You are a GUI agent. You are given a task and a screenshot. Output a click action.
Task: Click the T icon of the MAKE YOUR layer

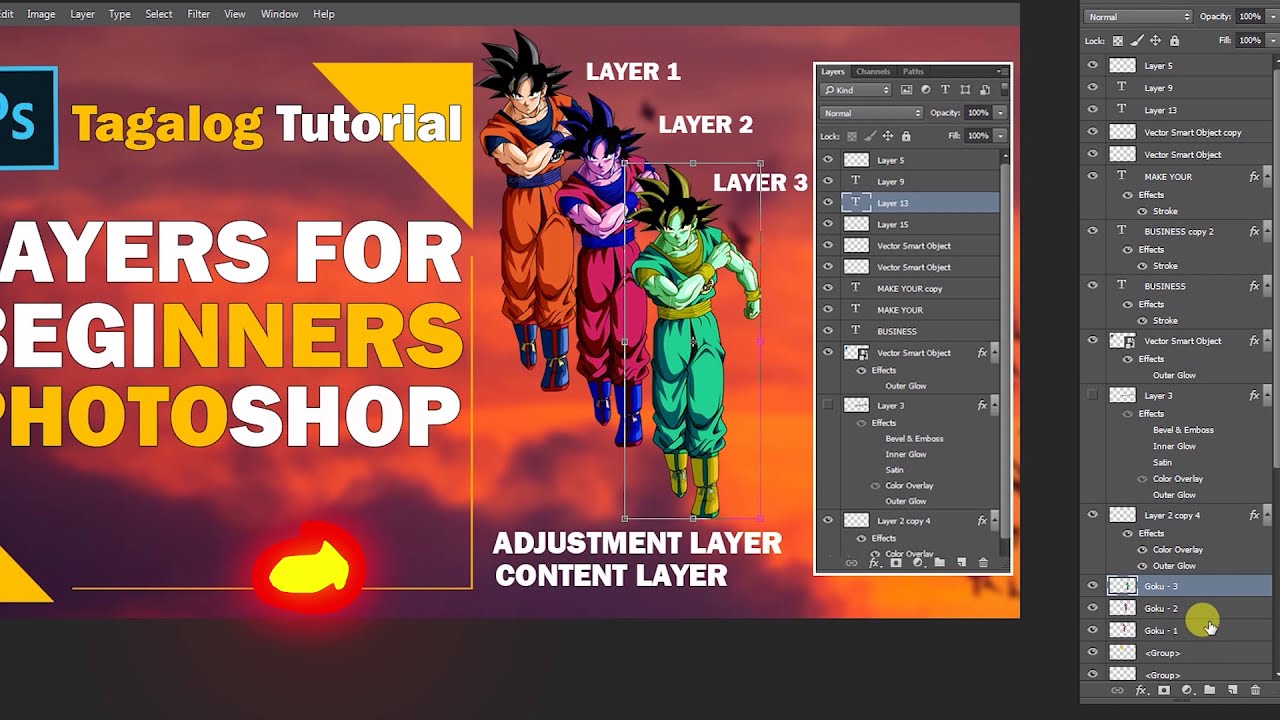click(x=1122, y=176)
